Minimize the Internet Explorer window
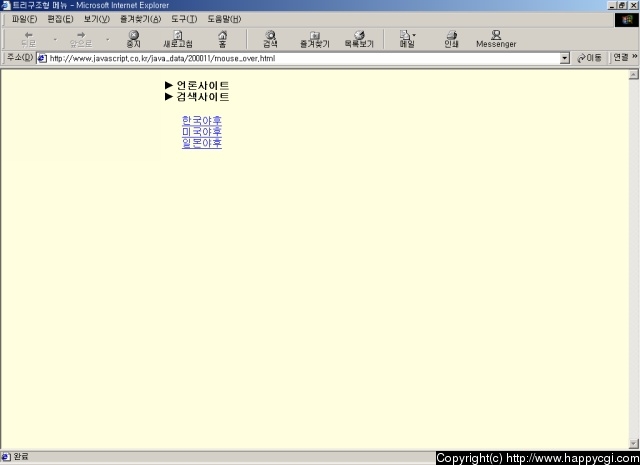This screenshot has width=640, height=465. (x=612, y=5)
